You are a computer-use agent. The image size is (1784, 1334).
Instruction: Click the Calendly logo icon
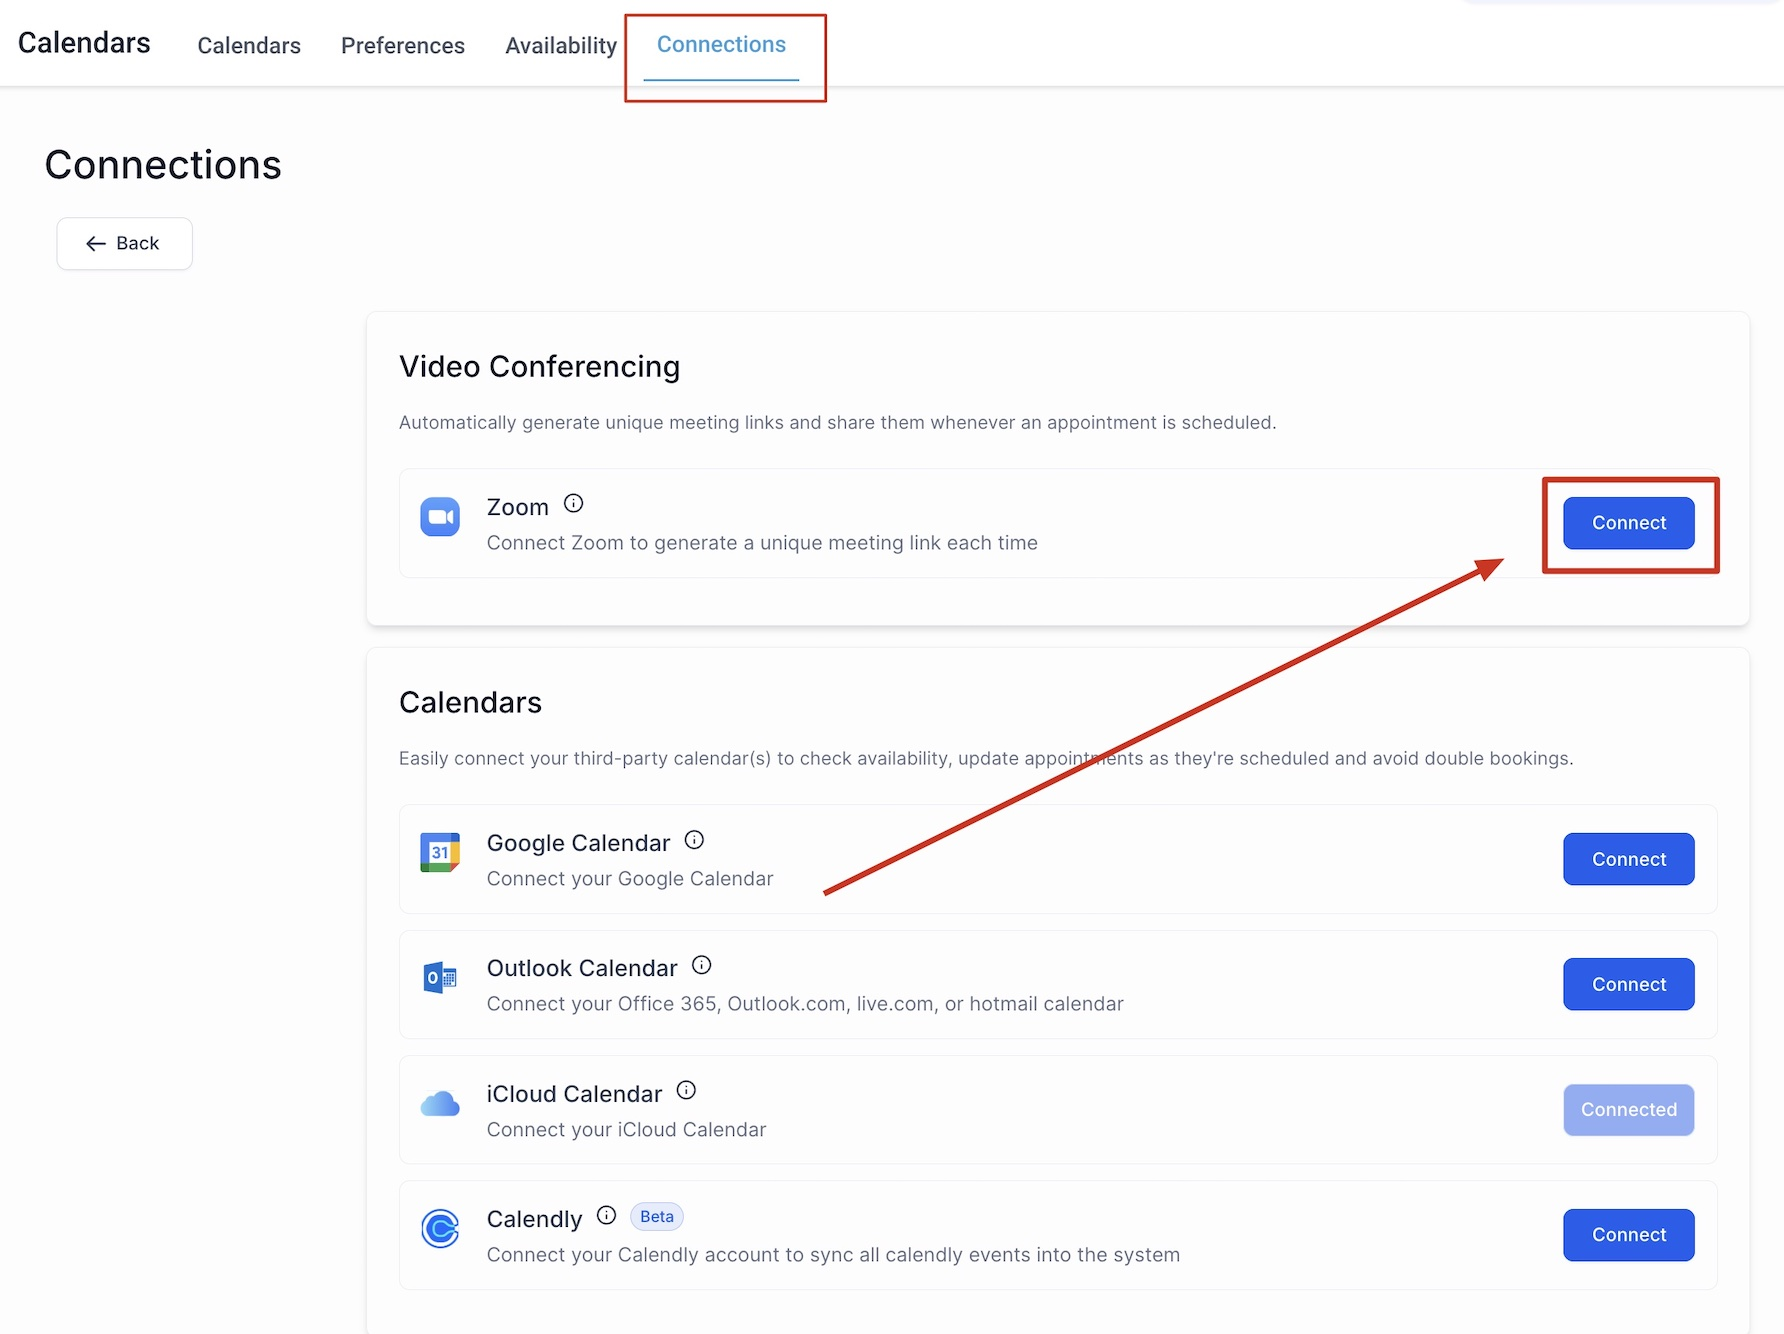click(440, 1229)
